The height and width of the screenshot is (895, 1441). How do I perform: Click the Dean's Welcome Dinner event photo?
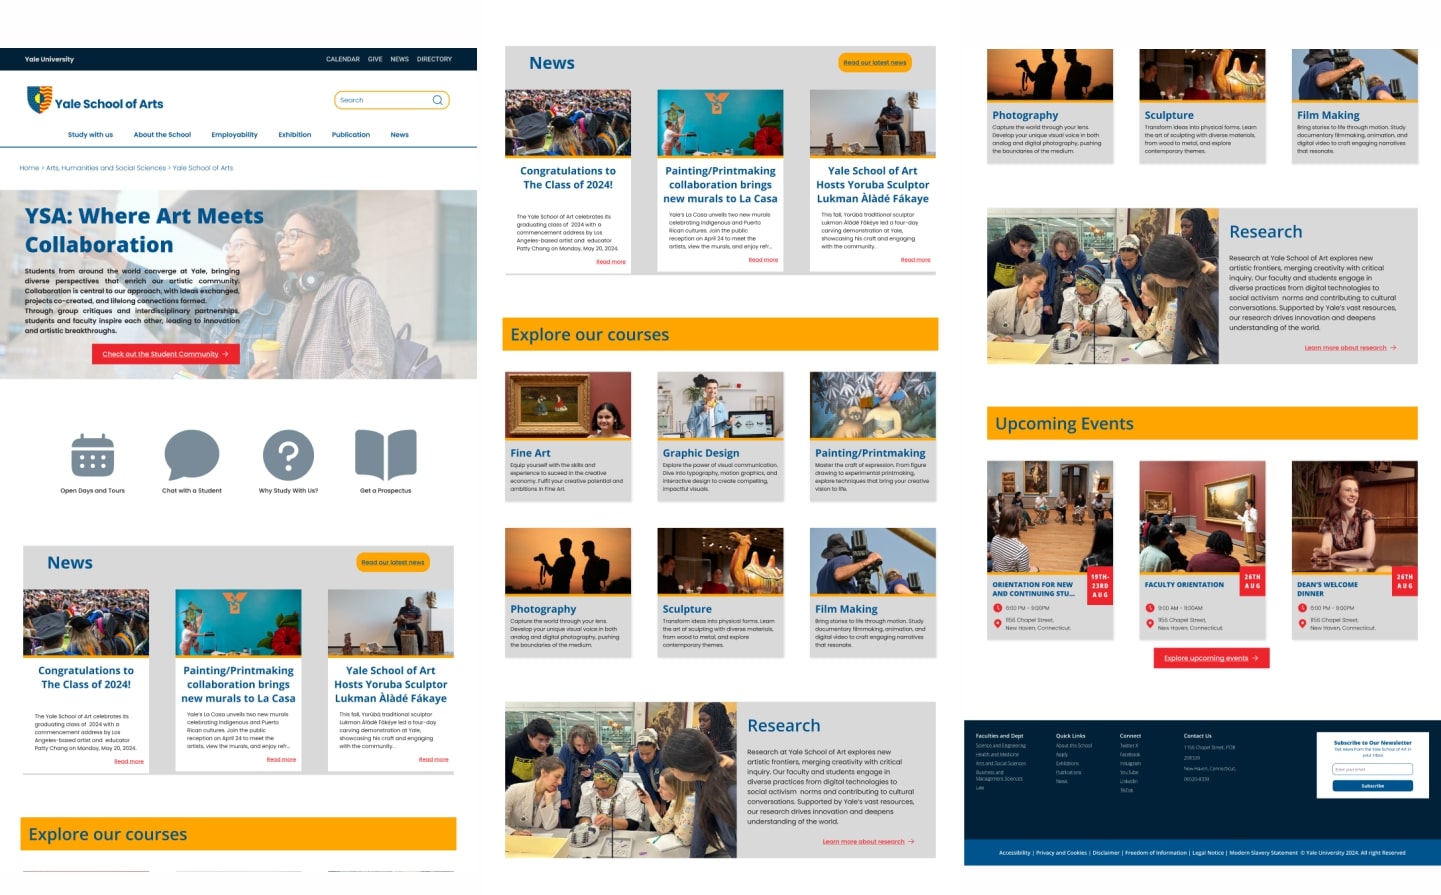(x=1355, y=516)
